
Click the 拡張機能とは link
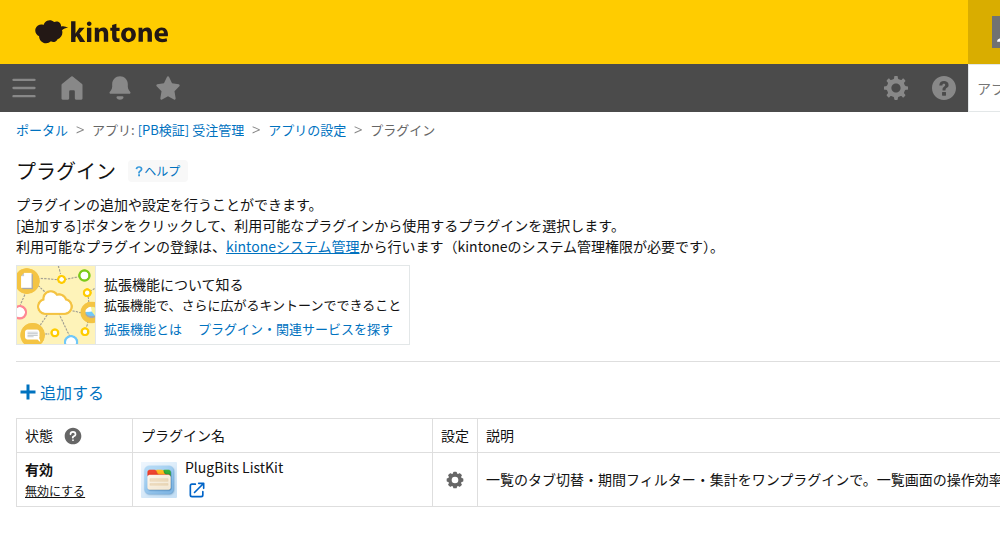coord(143,330)
